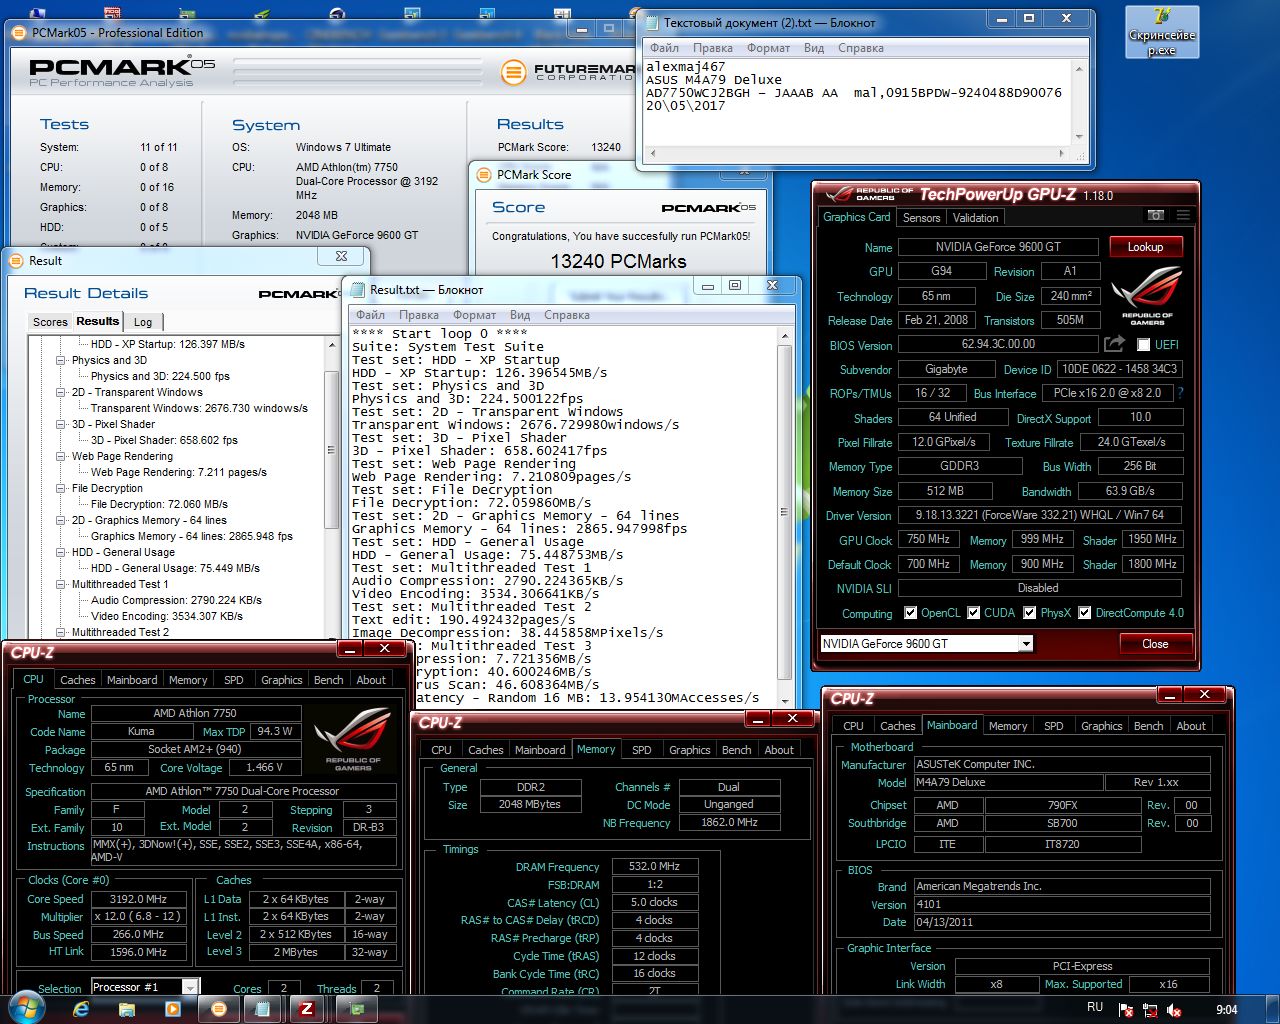Viewport: 1280px width, 1024px height.
Task: Toggle the PhysX checkbox
Action: point(1029,613)
